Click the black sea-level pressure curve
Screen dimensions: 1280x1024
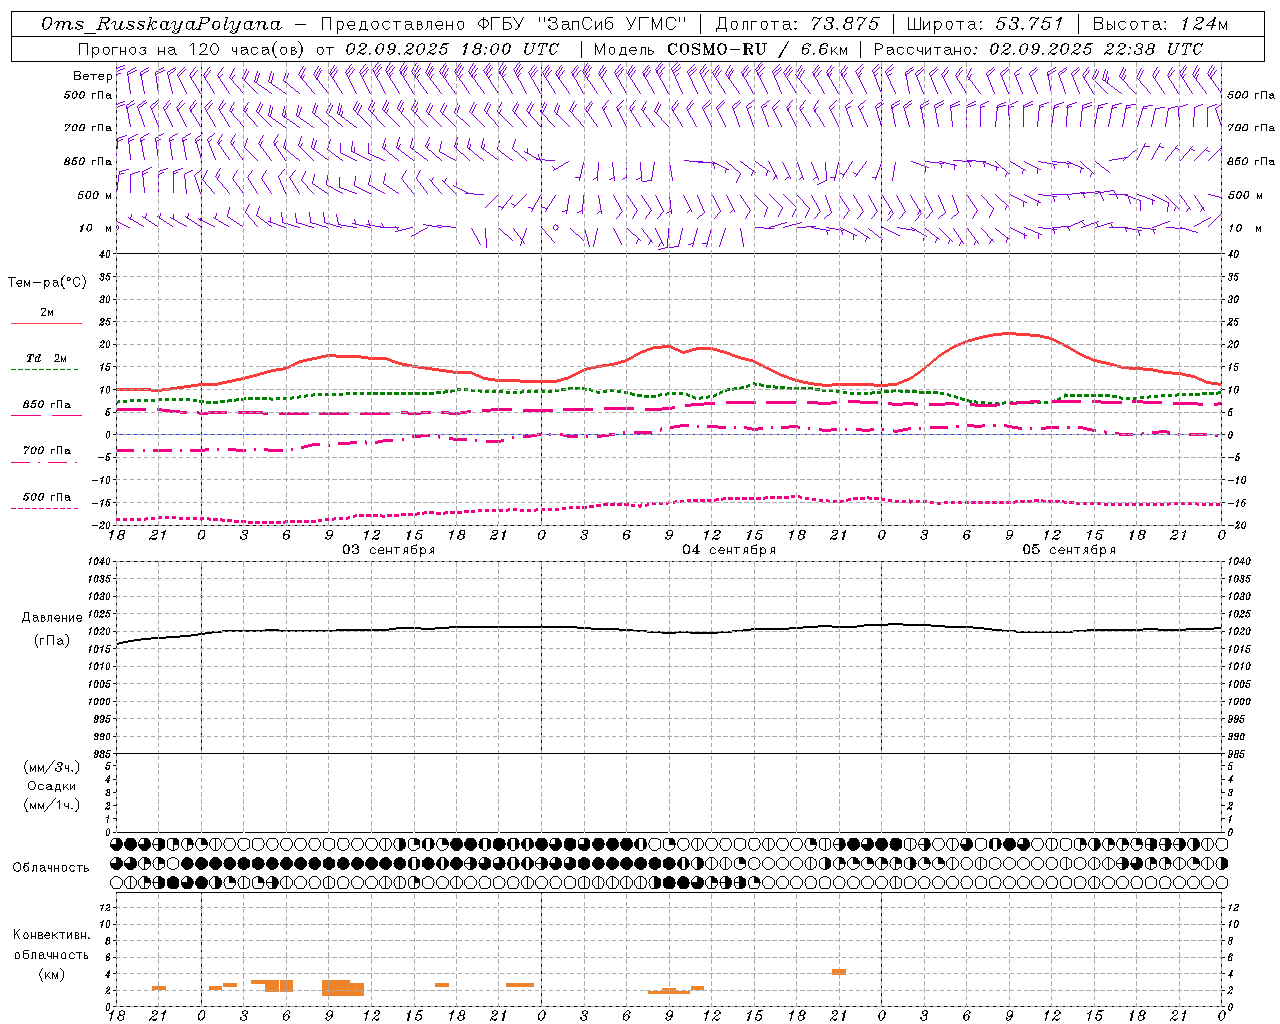tap(669, 631)
